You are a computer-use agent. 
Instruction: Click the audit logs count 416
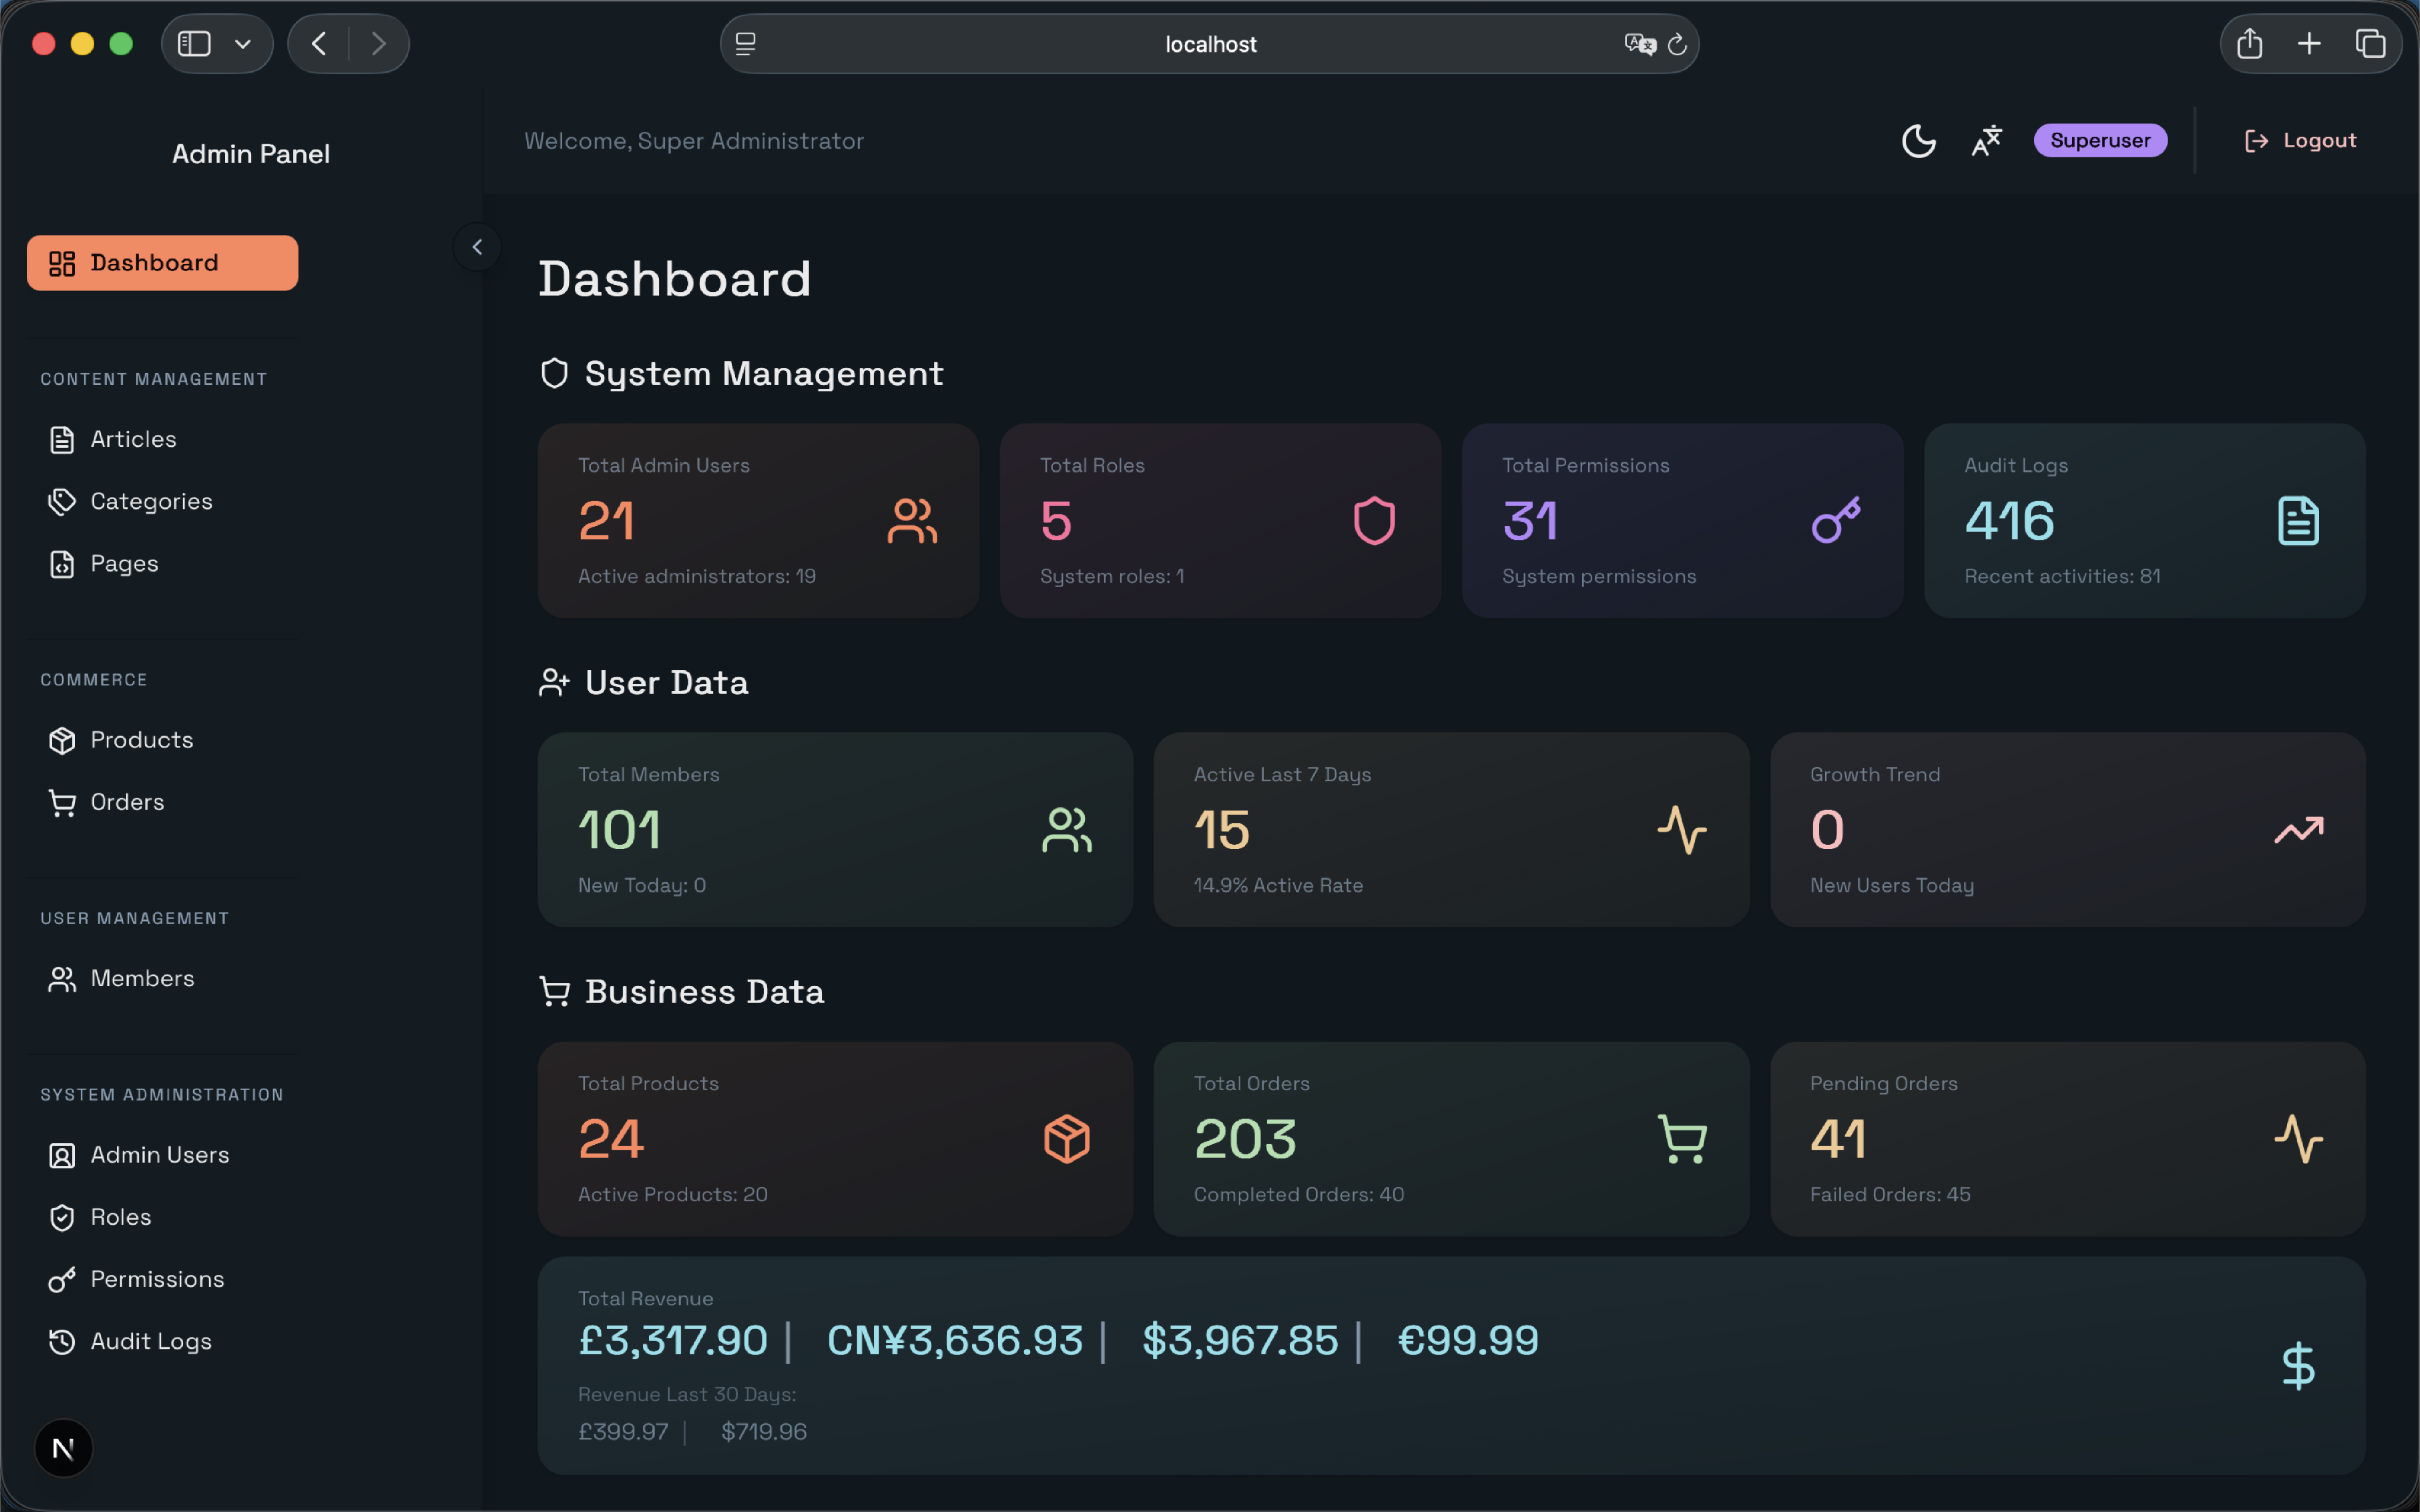tap(2009, 521)
